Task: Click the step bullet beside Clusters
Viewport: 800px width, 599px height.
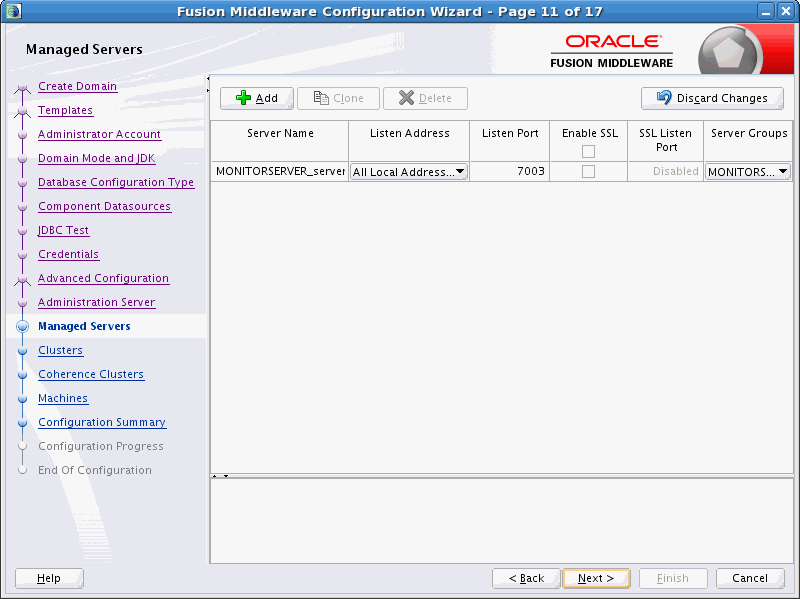Action: pyautogui.click(x=22, y=351)
